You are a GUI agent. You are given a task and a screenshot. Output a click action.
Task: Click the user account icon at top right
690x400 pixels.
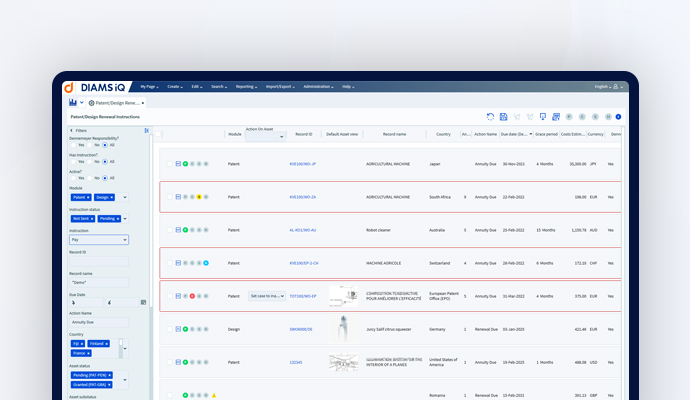pyautogui.click(x=616, y=87)
